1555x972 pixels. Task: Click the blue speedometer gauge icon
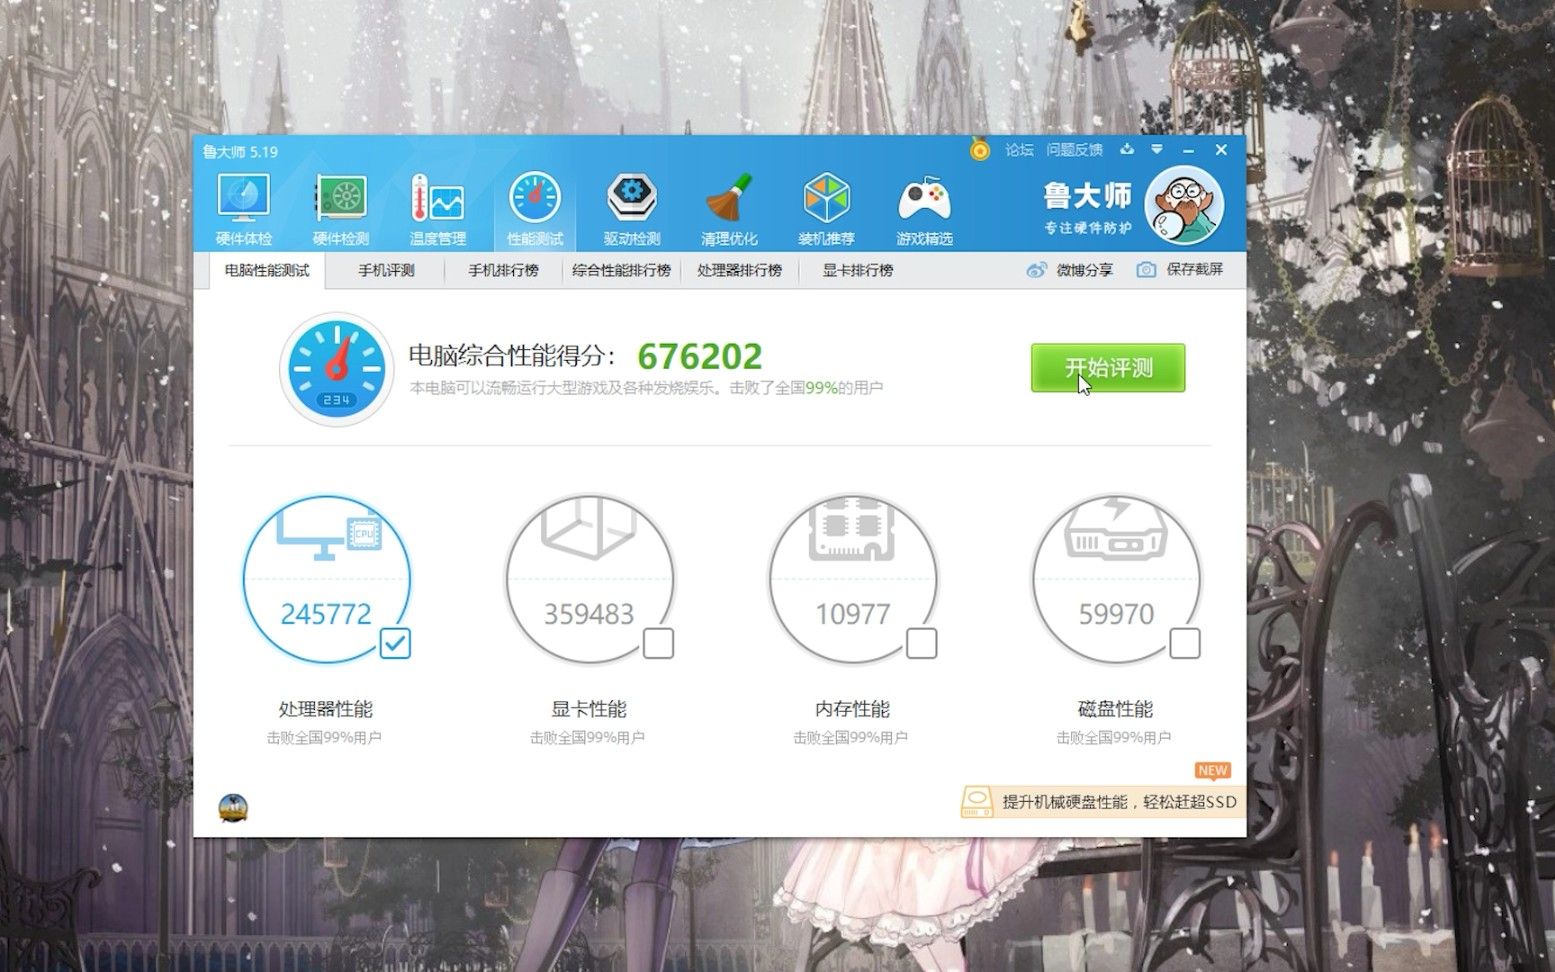[336, 369]
